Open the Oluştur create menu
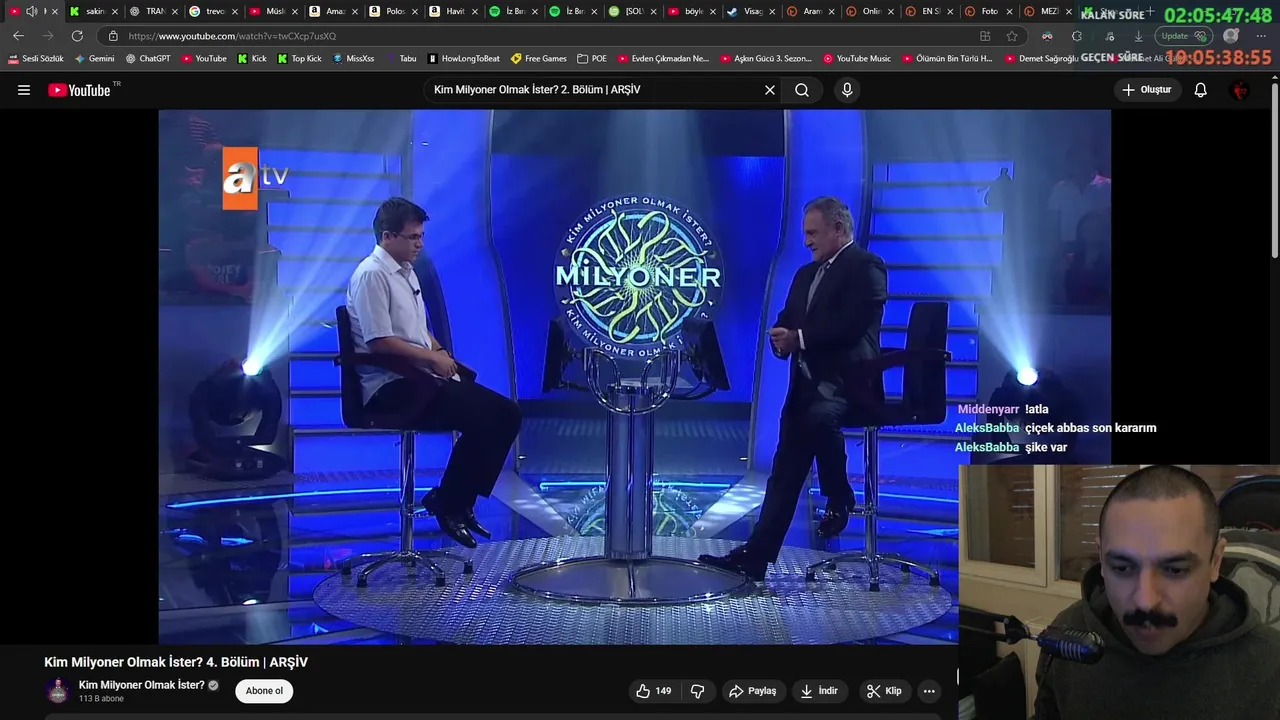Image resolution: width=1280 pixels, height=720 pixels. (x=1146, y=90)
